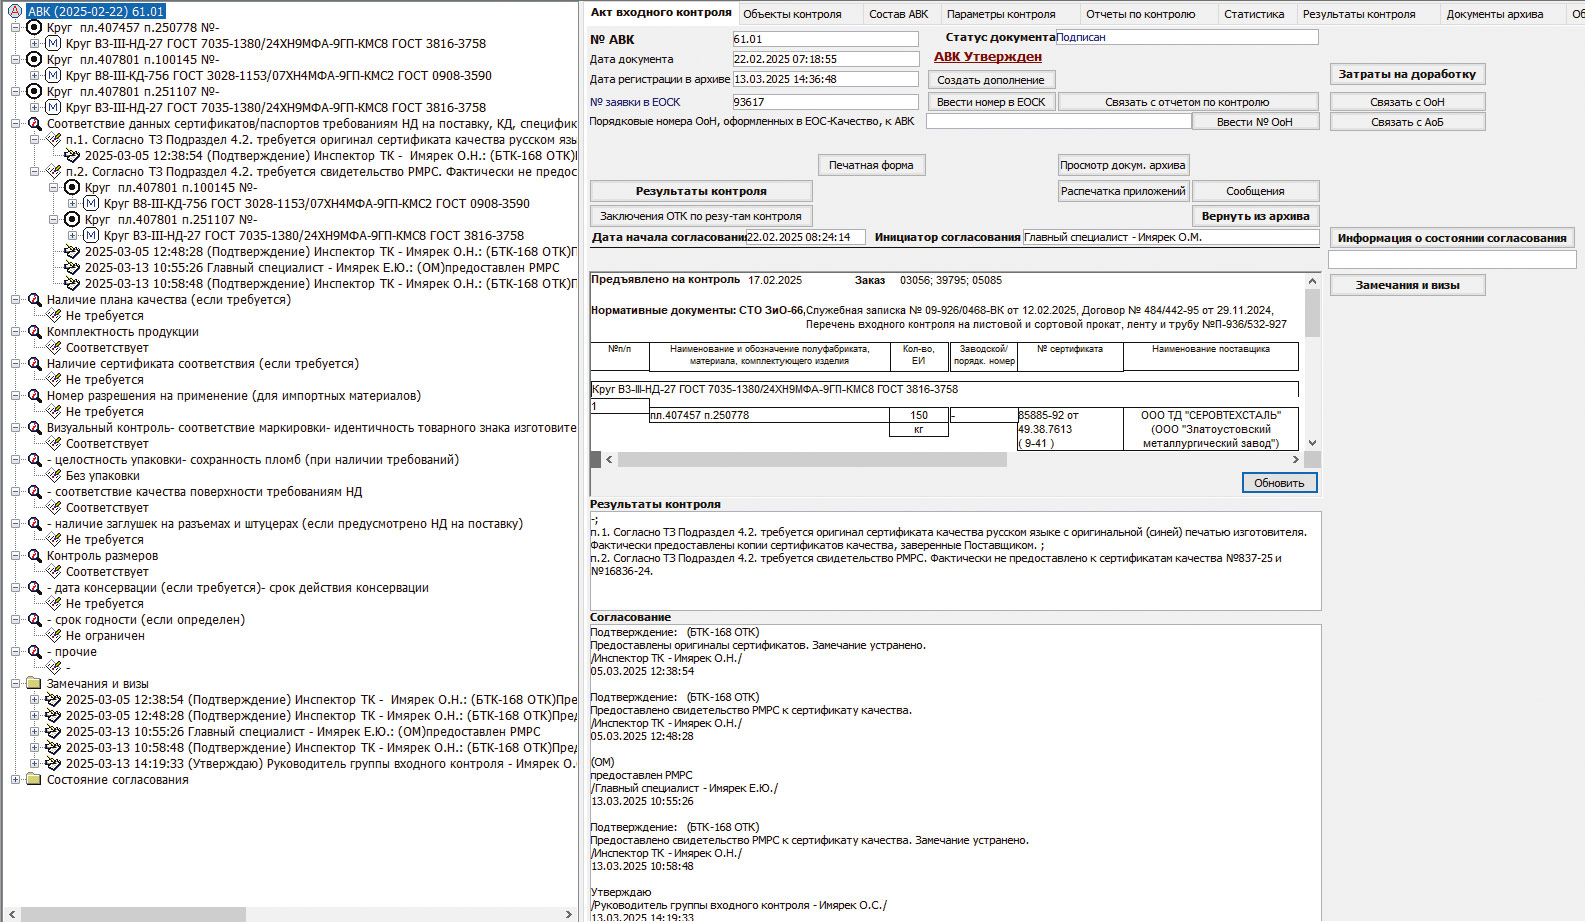
Task: Click the note icon next to Без упаковки
Action: click(54, 476)
